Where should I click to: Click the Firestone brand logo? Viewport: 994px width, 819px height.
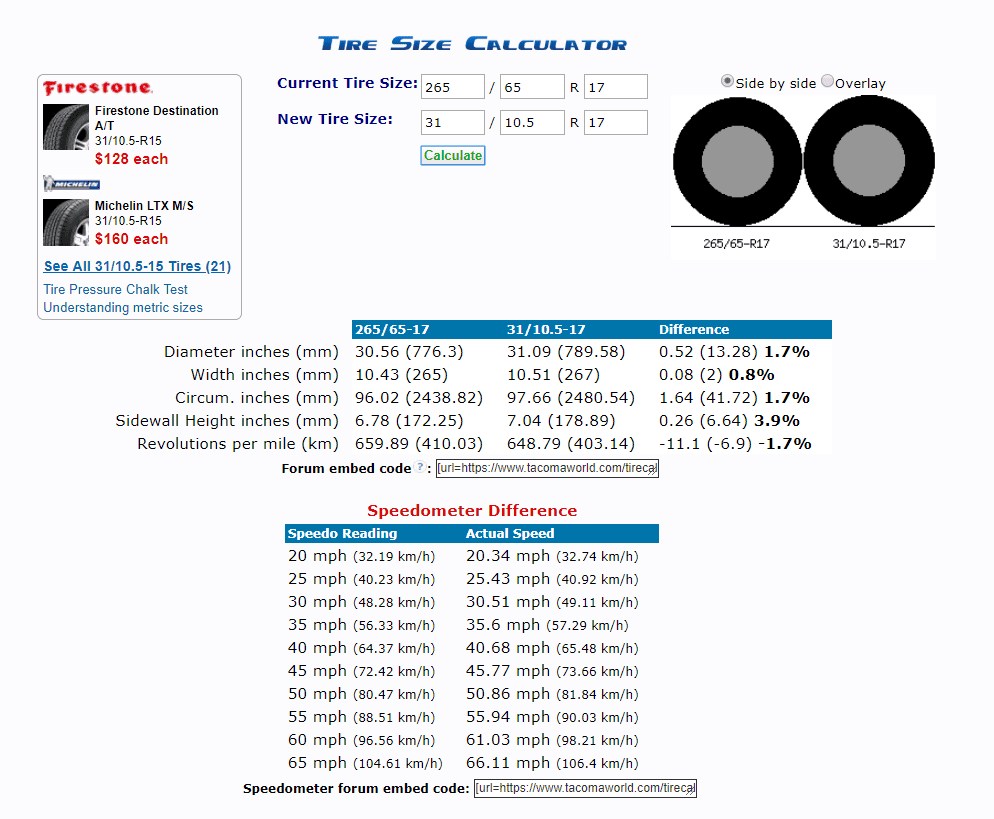click(x=98, y=87)
